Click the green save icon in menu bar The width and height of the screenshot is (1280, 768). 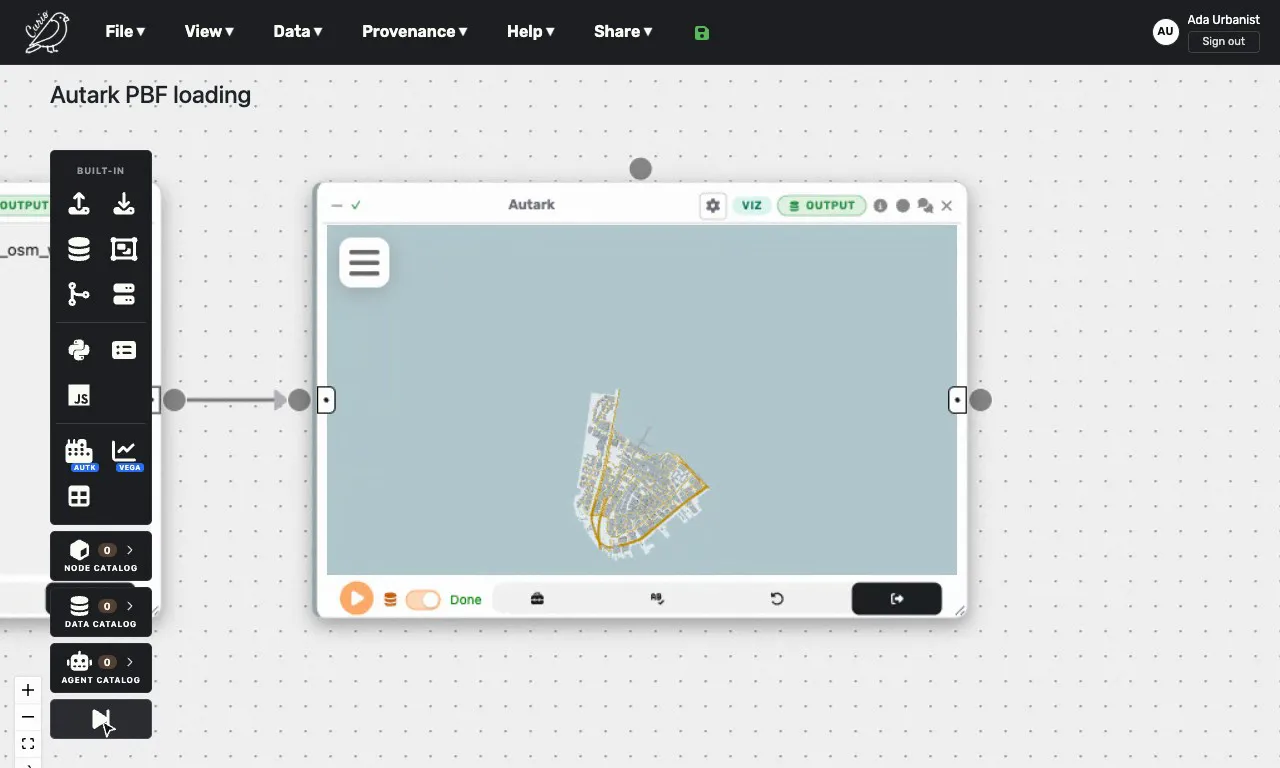[702, 33]
